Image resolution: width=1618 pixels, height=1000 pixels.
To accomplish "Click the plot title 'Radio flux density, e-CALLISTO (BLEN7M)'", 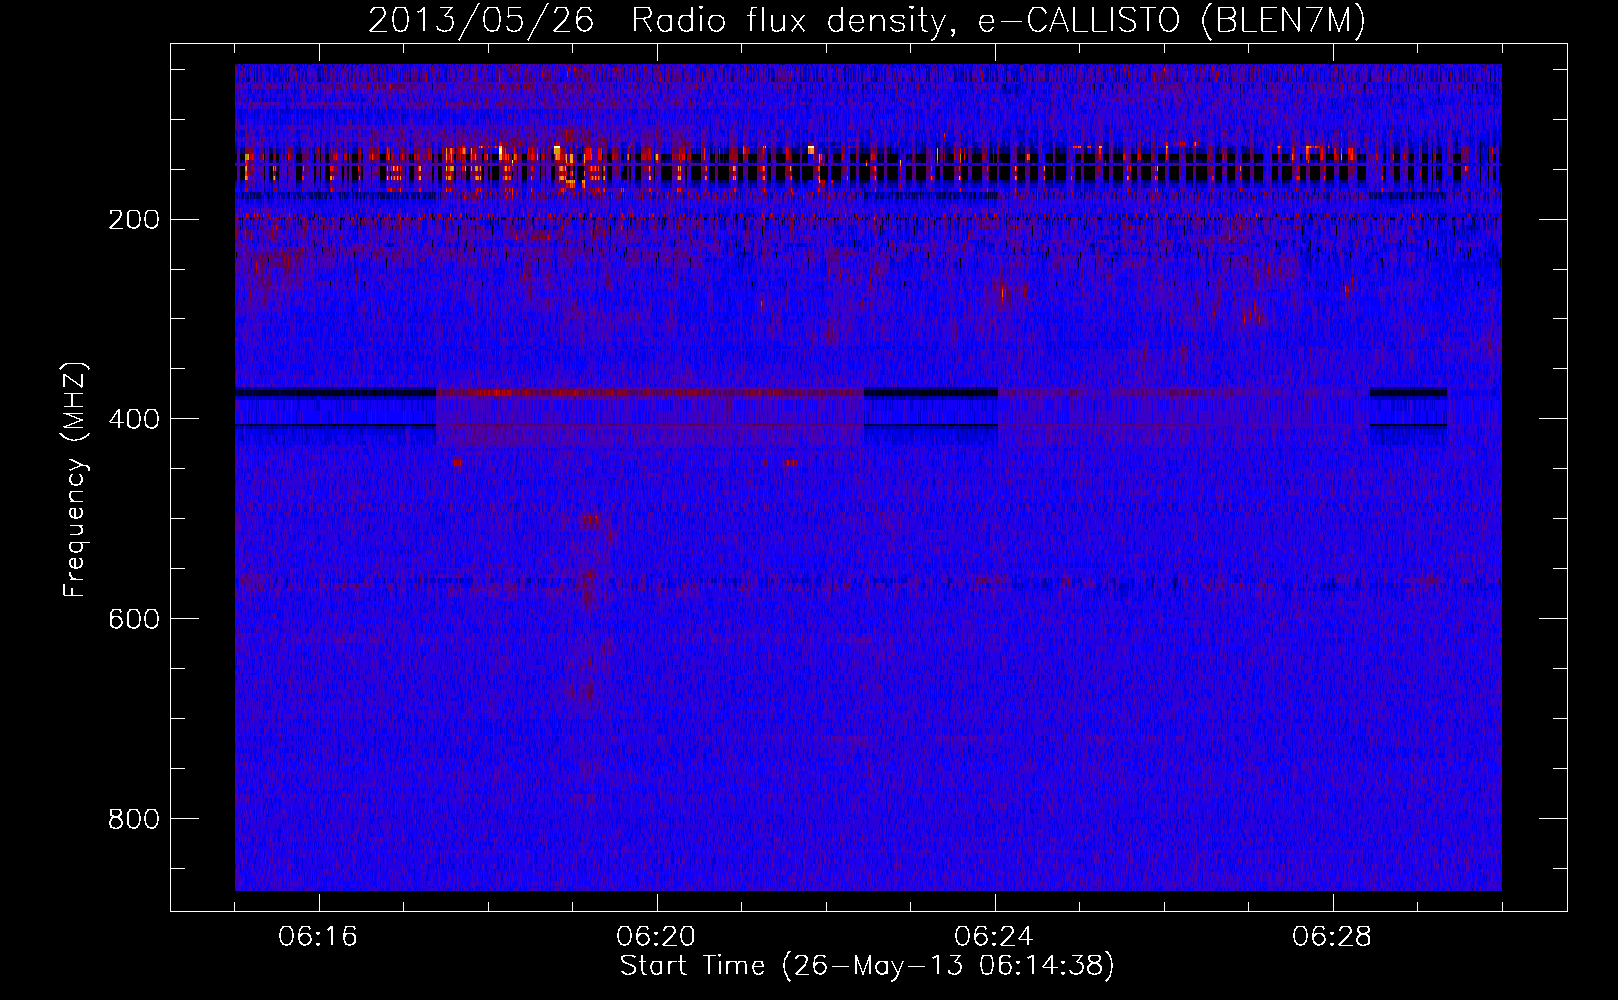I will [998, 21].
